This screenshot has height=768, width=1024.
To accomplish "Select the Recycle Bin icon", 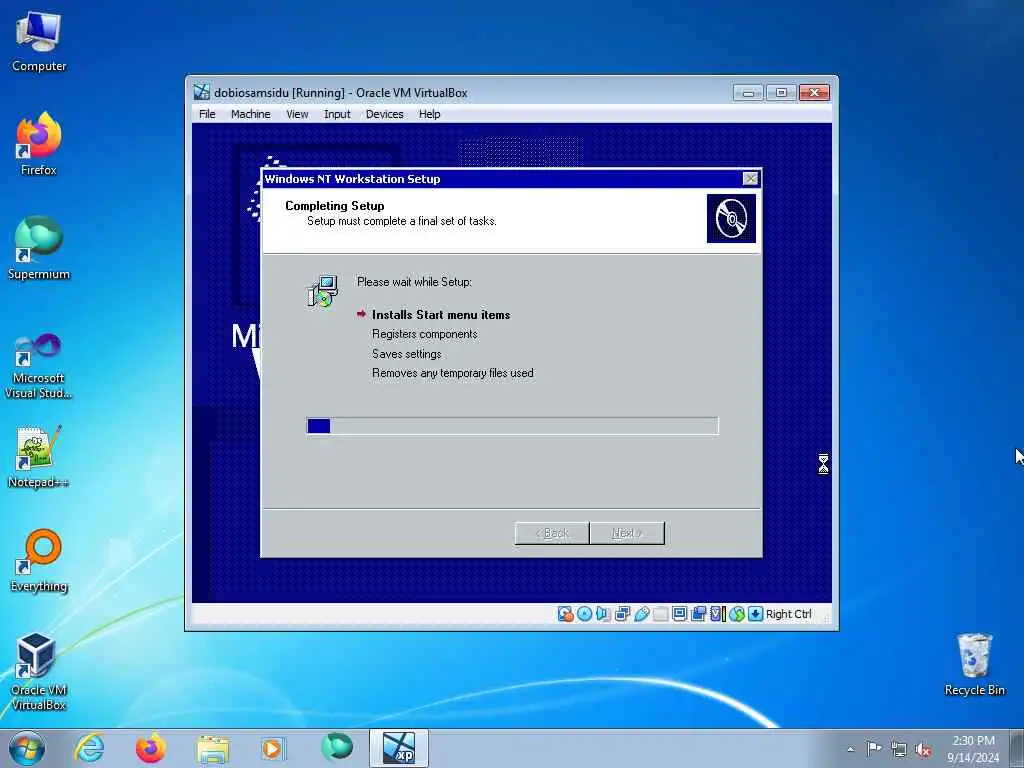I will point(974,665).
